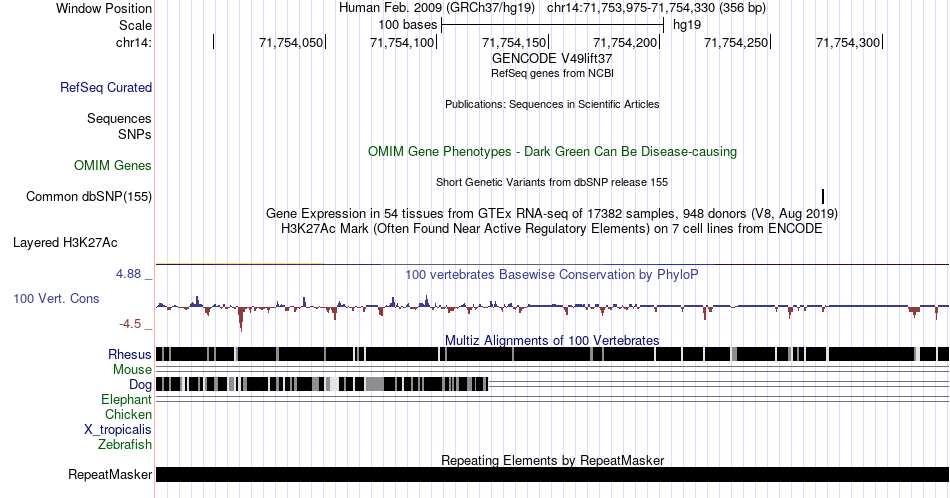Click the black RepeatMasker element bar
Viewport: 950px width, 498px height.
[x=552, y=474]
